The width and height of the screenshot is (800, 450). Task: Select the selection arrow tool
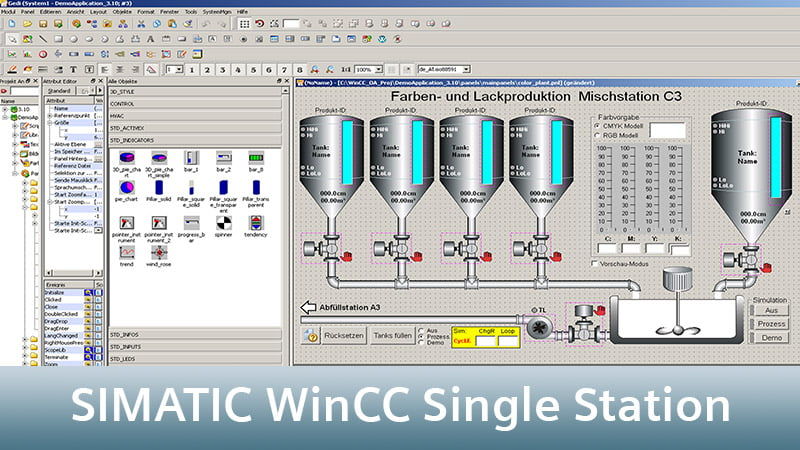click(12, 39)
